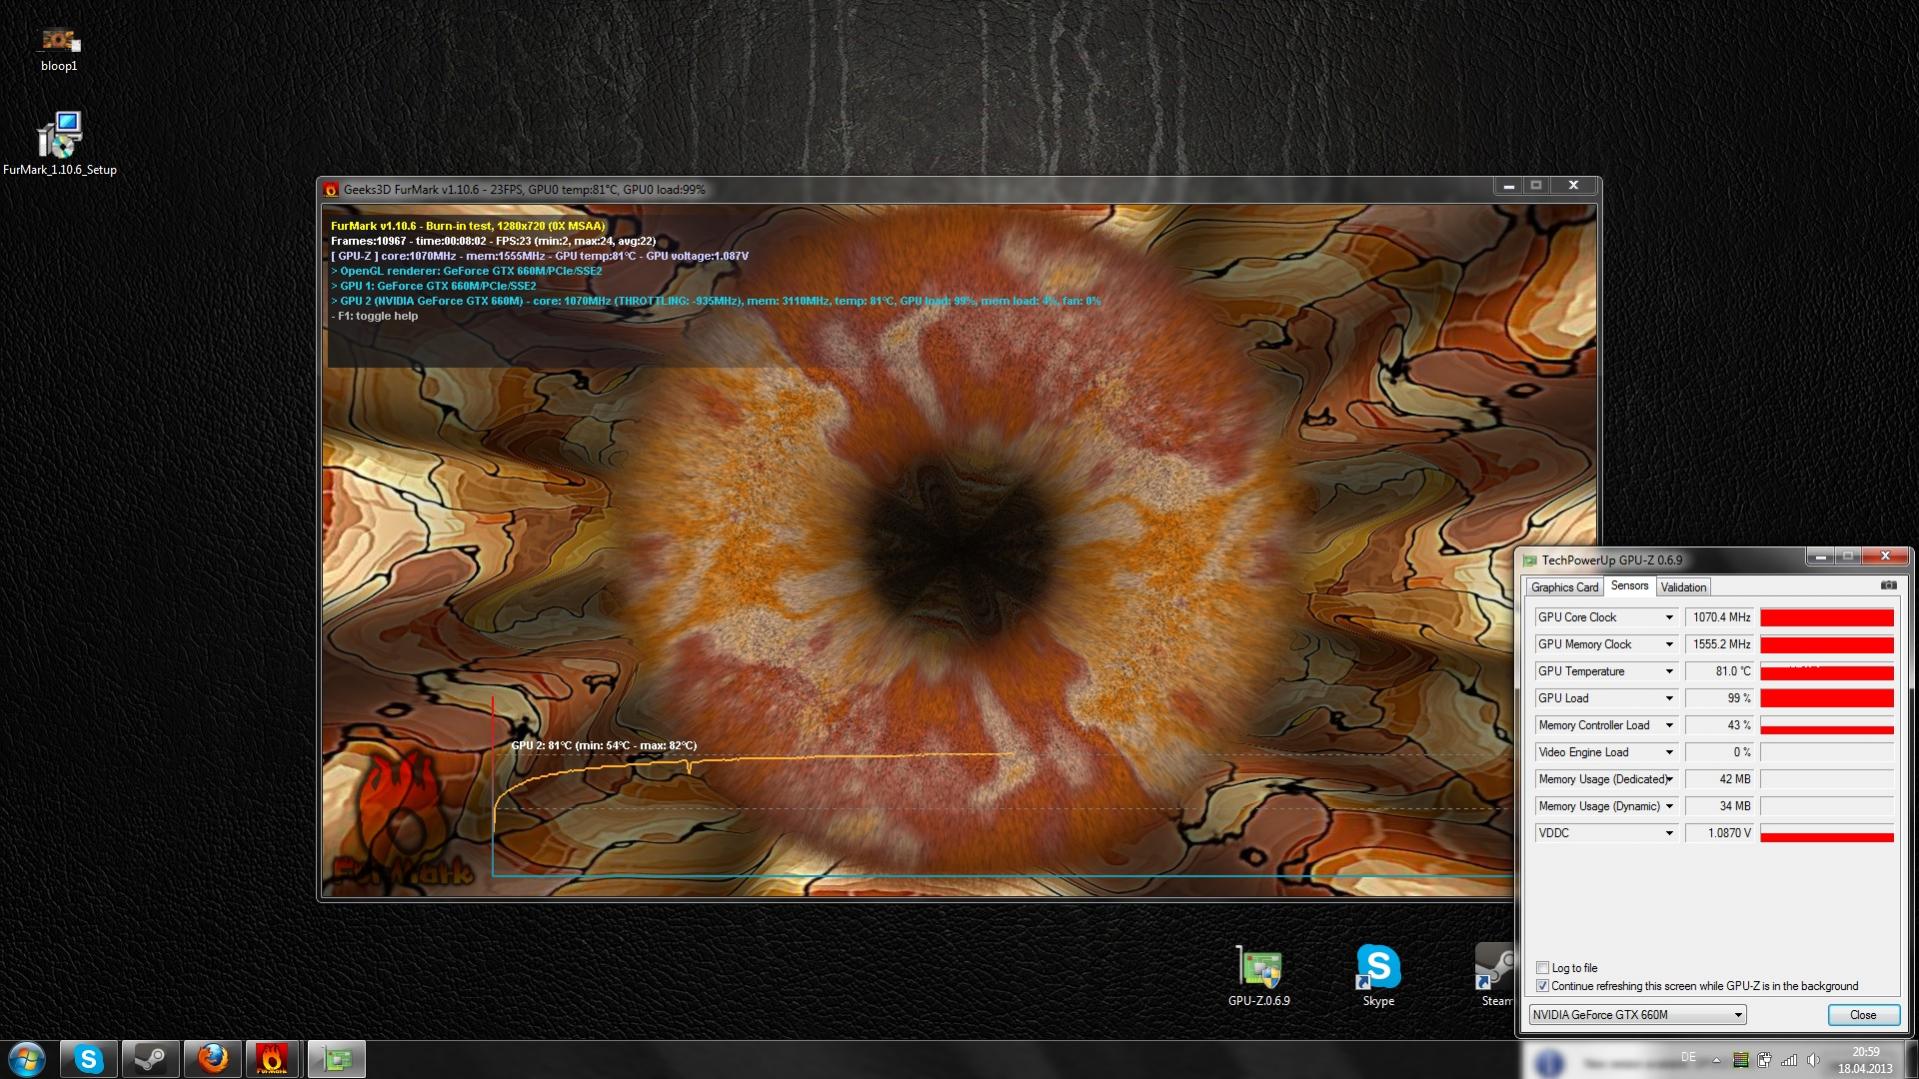The image size is (1919, 1079).
Task: Click the DE language indicator
Action: coord(1689,1057)
